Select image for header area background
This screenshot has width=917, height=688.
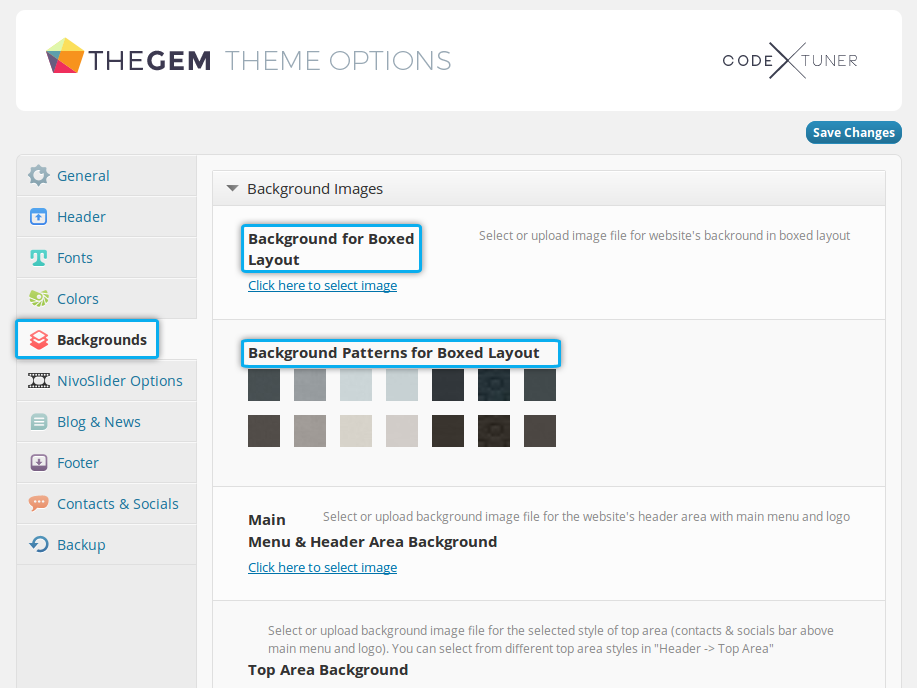[322, 568]
